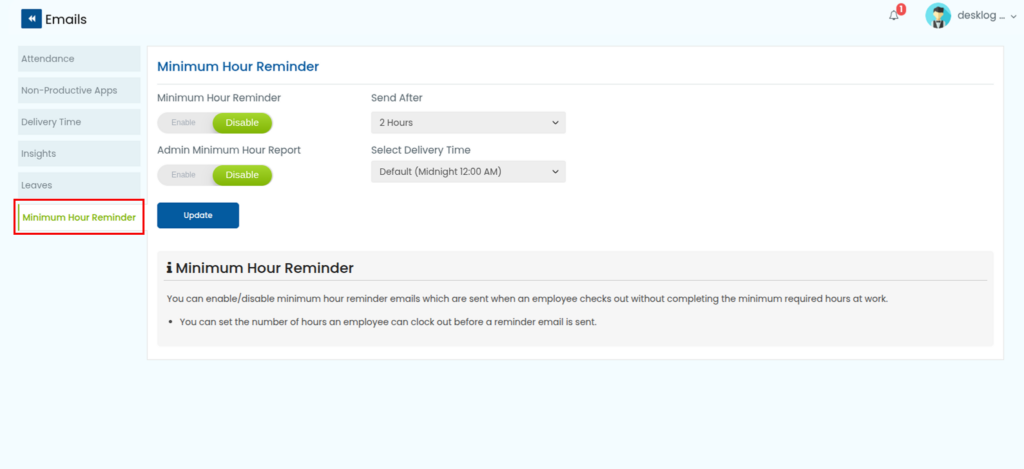Click Disable on Minimum Hour Reminder toggle
Screen dimensions: 1024x469
[242, 123]
